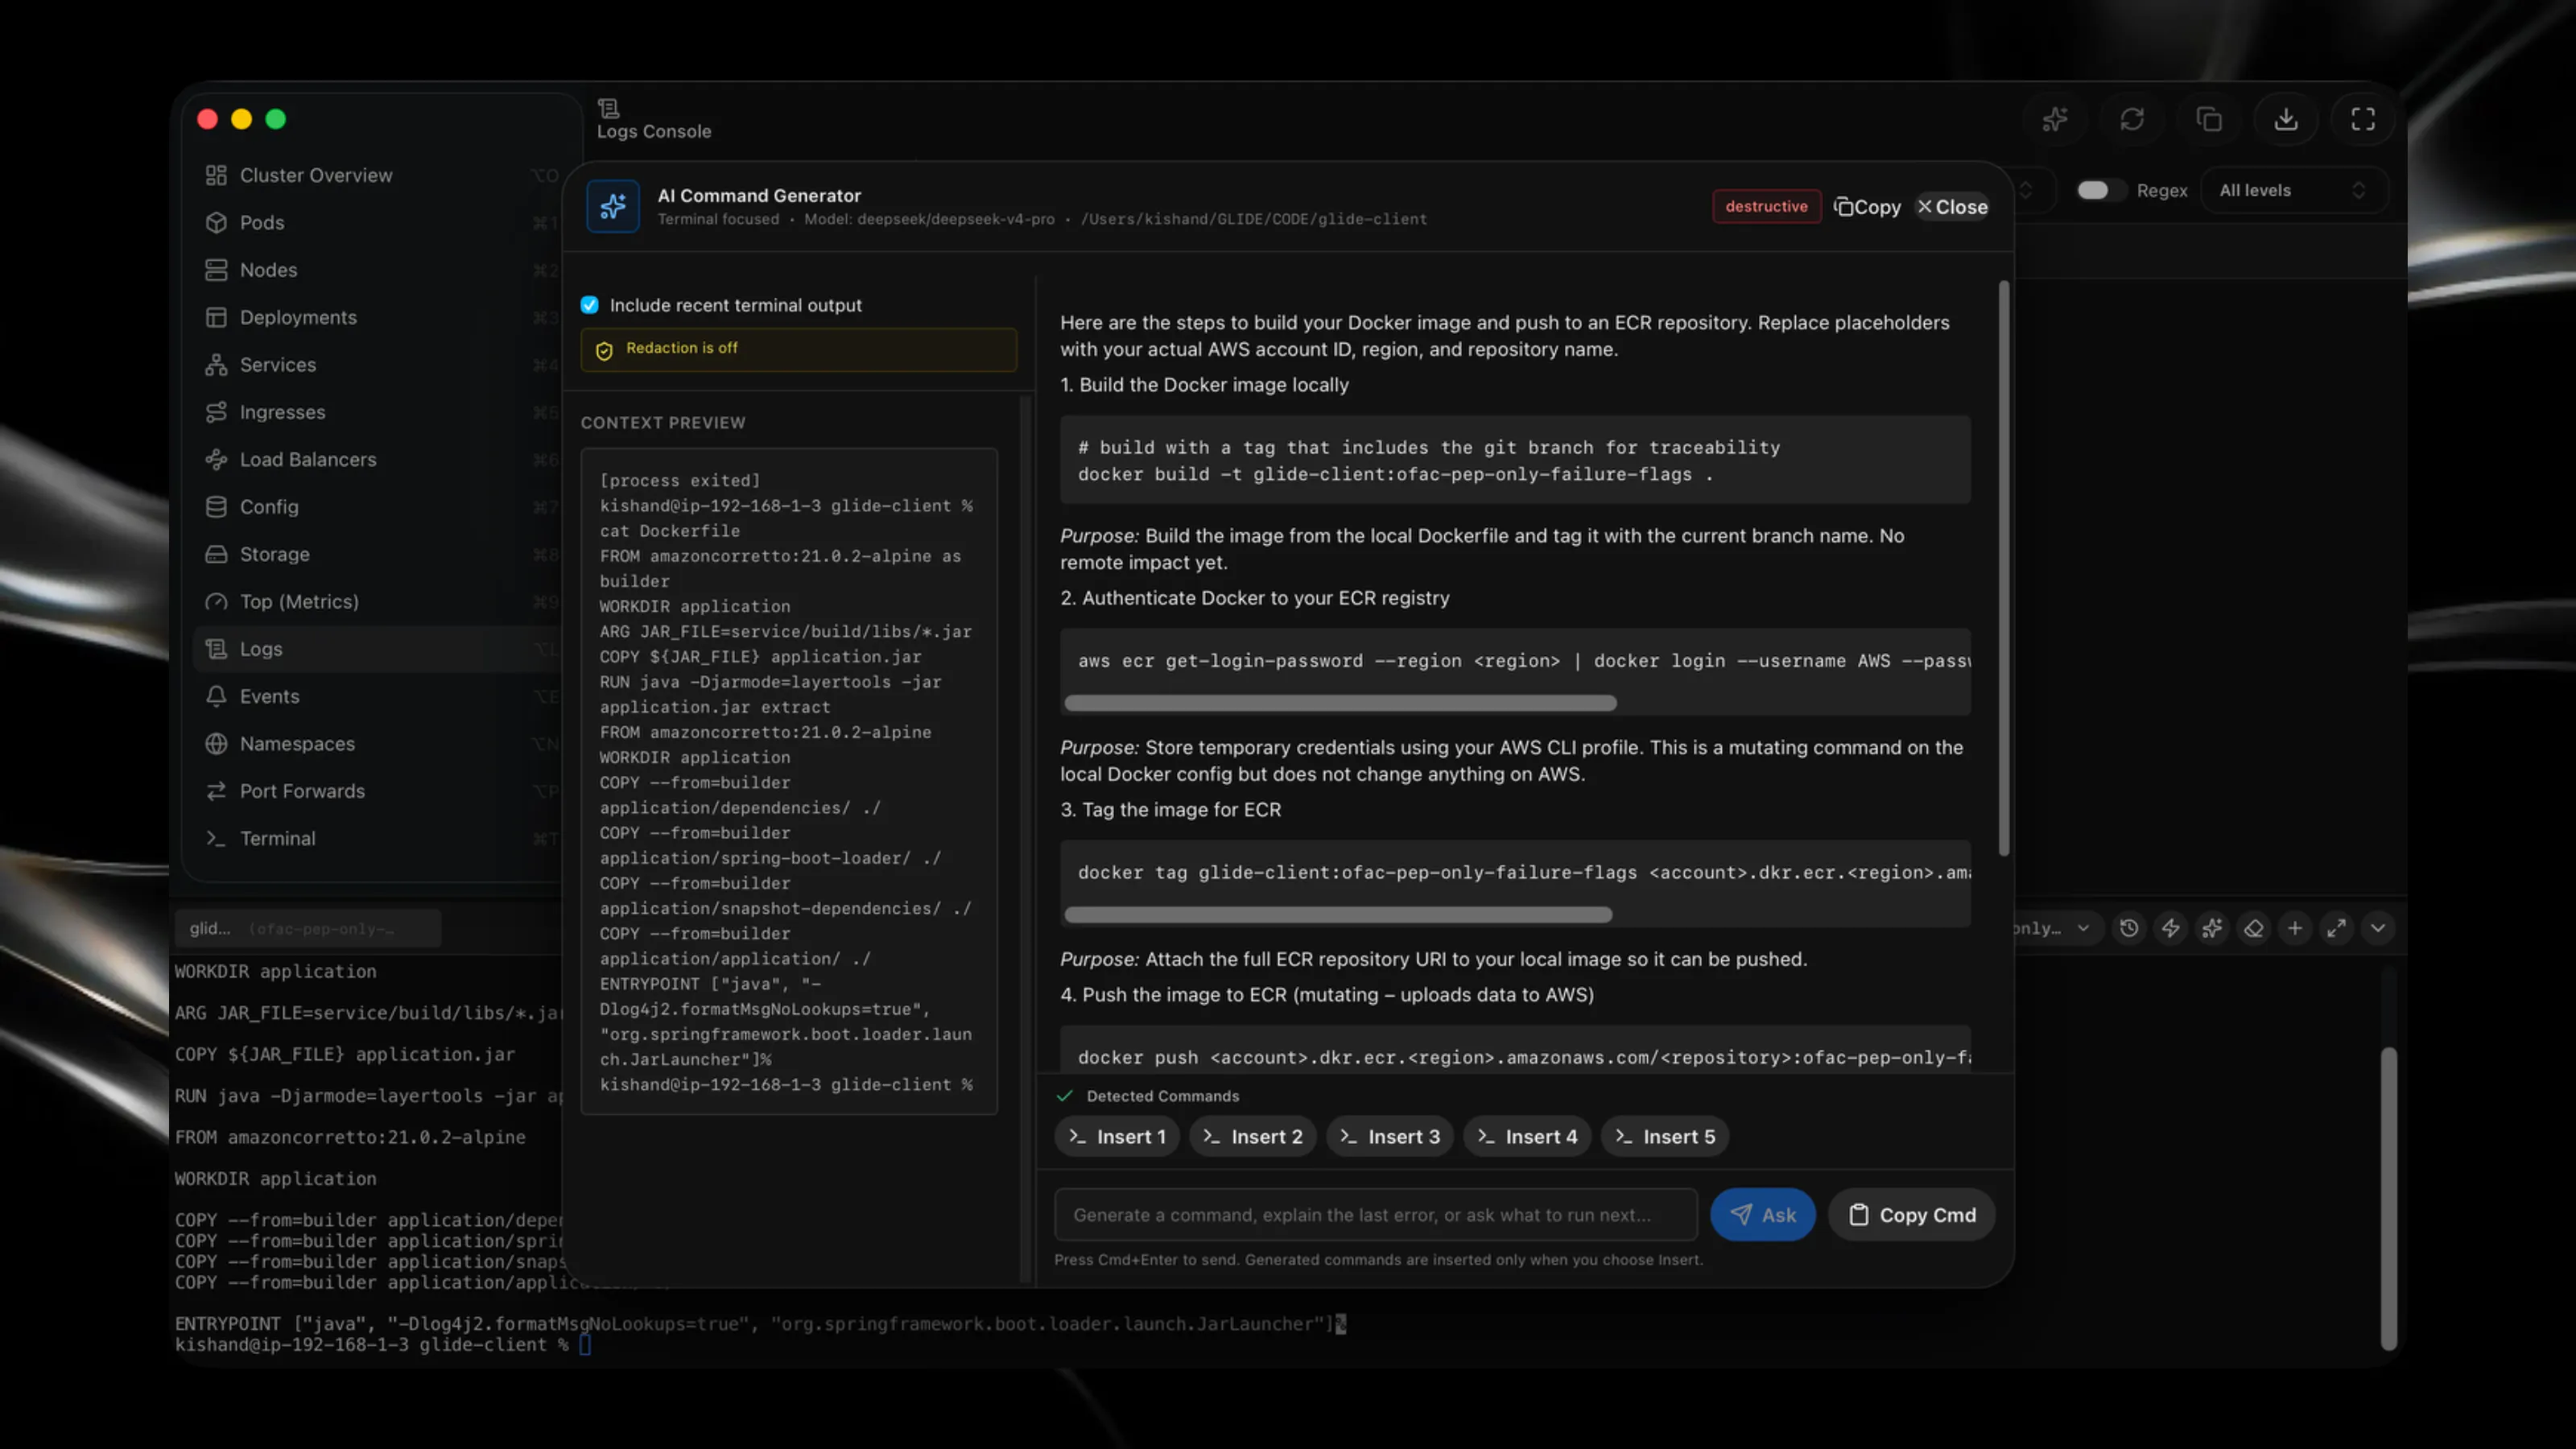
Task: Click the docker build code block
Action: coord(1515,460)
